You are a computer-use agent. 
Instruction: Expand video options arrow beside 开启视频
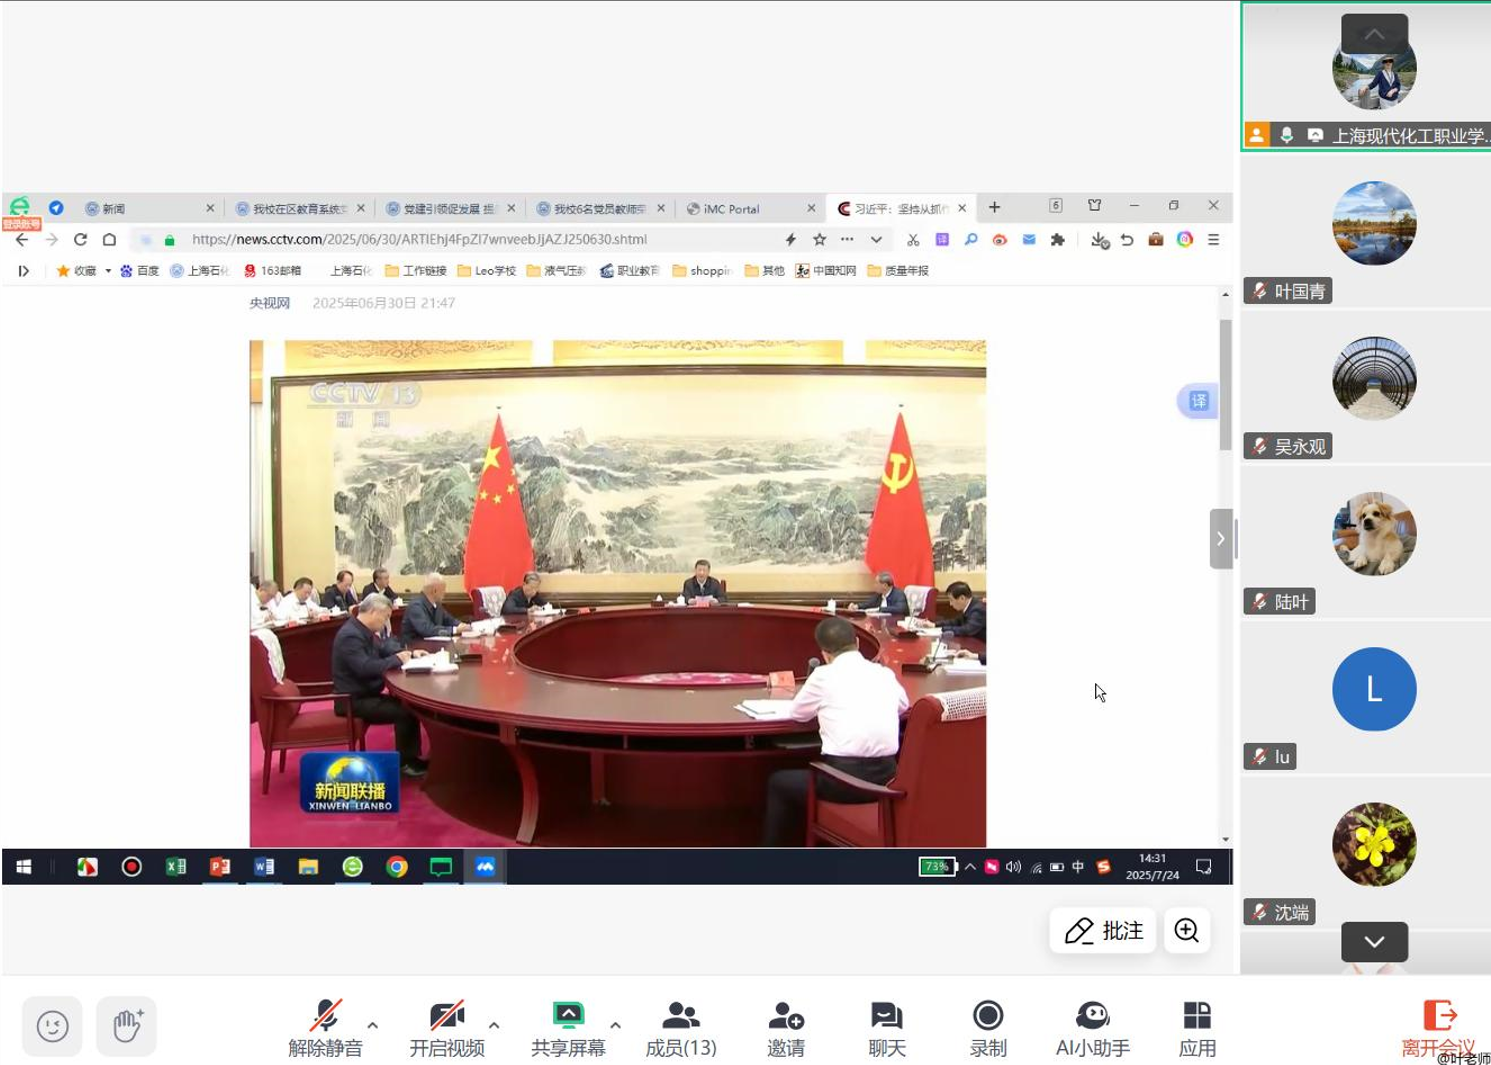coord(494,1025)
